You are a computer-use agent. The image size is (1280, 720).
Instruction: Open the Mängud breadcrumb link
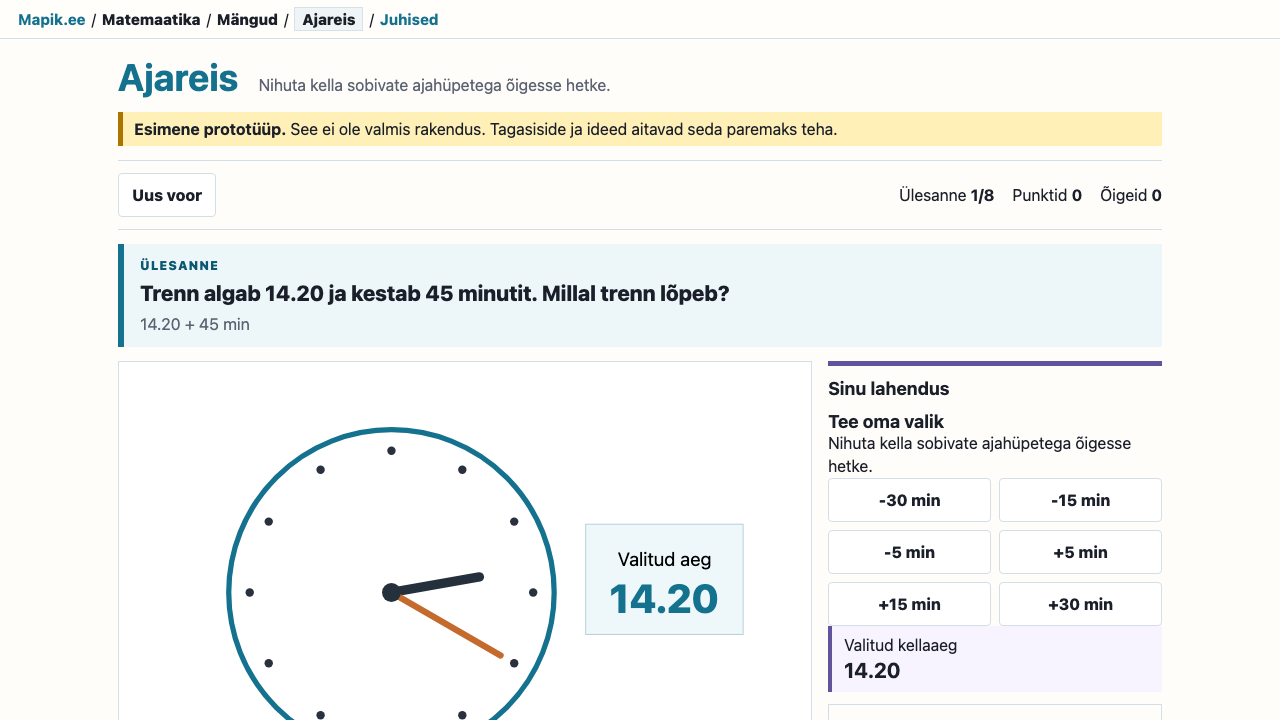(x=247, y=19)
